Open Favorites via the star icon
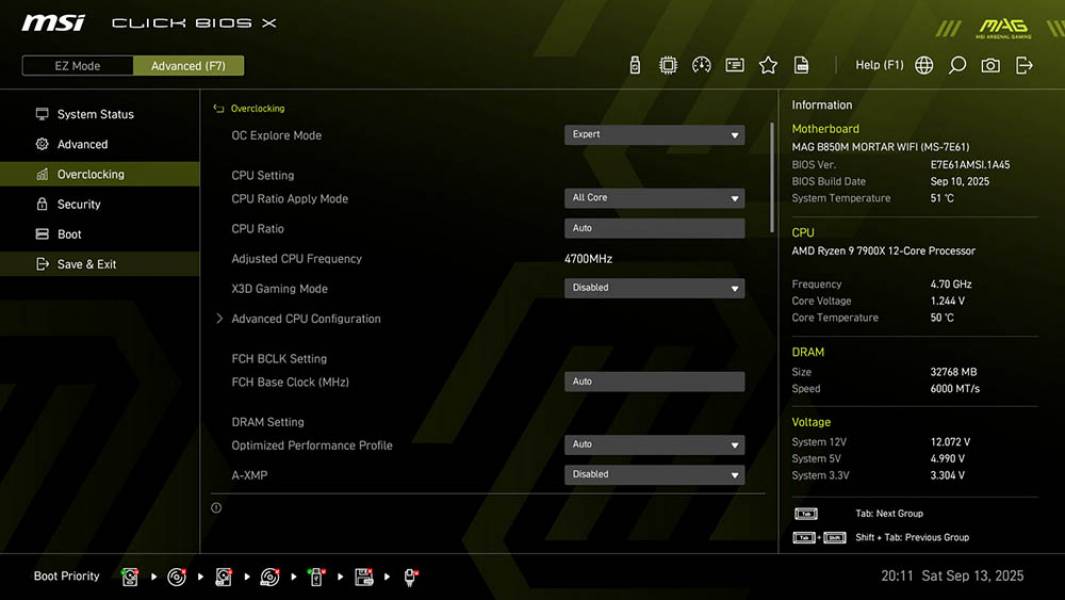This screenshot has height=600, width=1065. [x=768, y=64]
